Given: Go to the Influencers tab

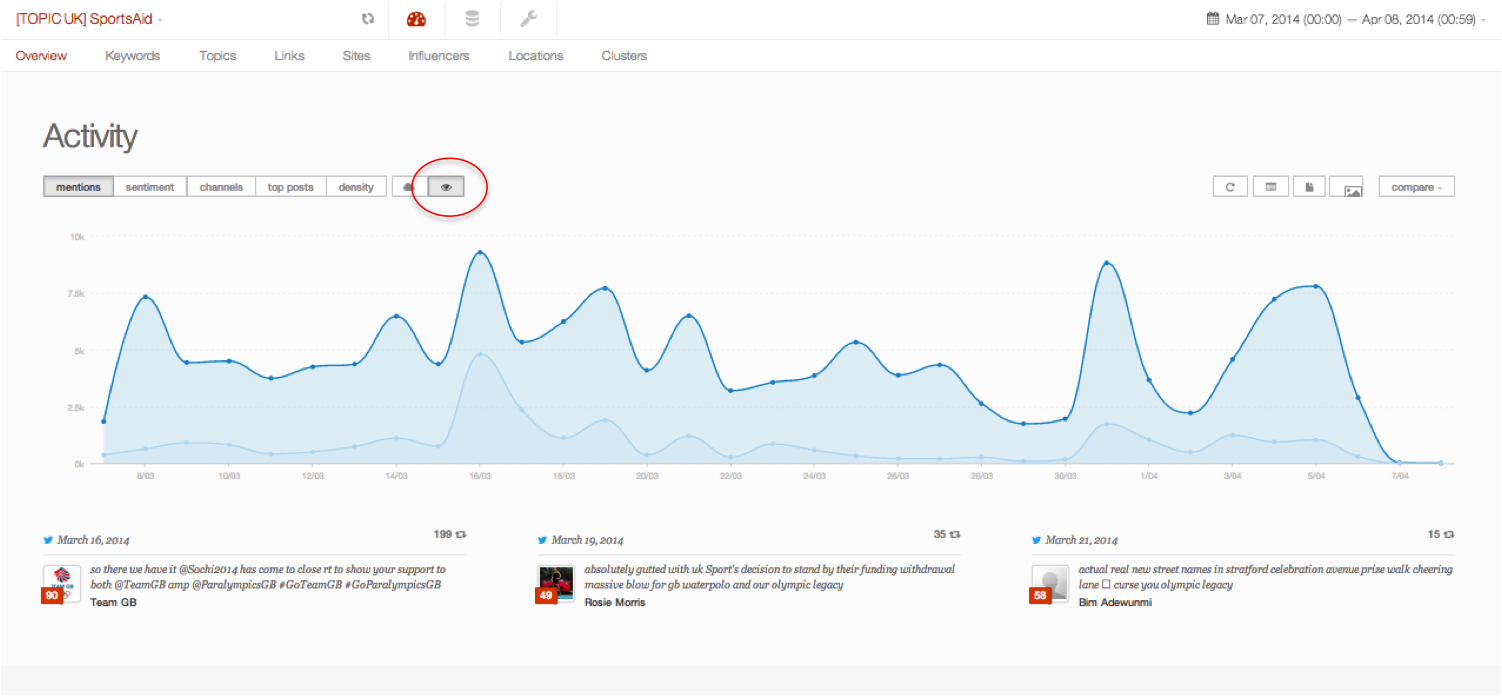Looking at the screenshot, I should 438,56.
